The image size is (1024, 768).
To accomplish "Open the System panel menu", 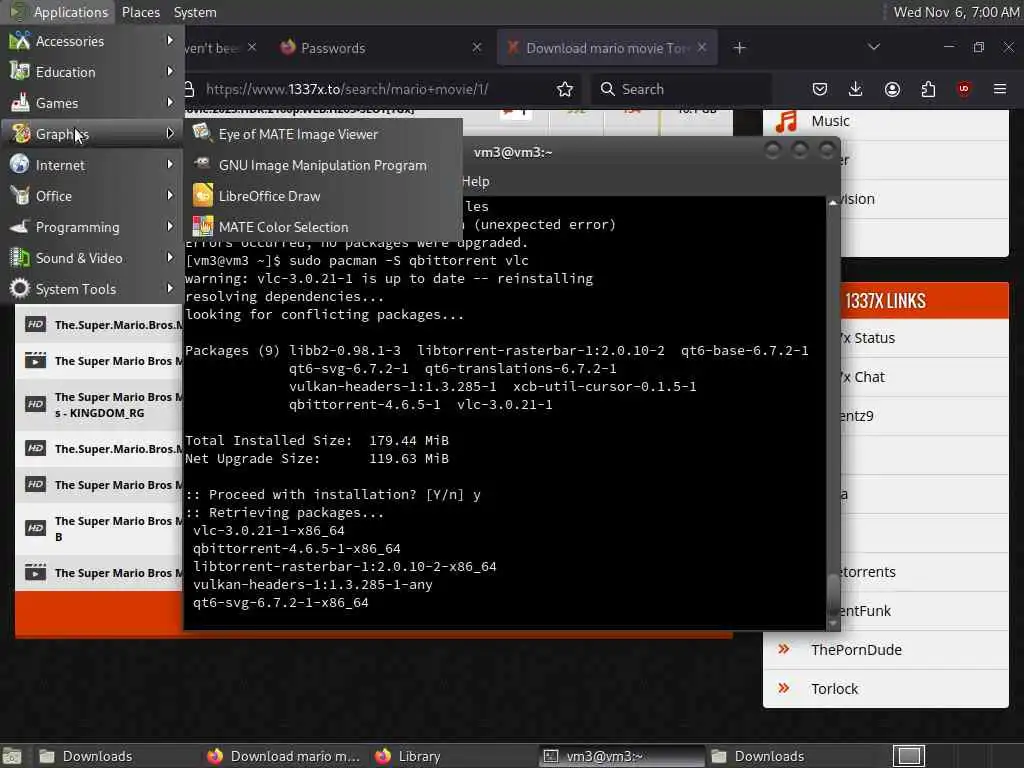I will [195, 12].
